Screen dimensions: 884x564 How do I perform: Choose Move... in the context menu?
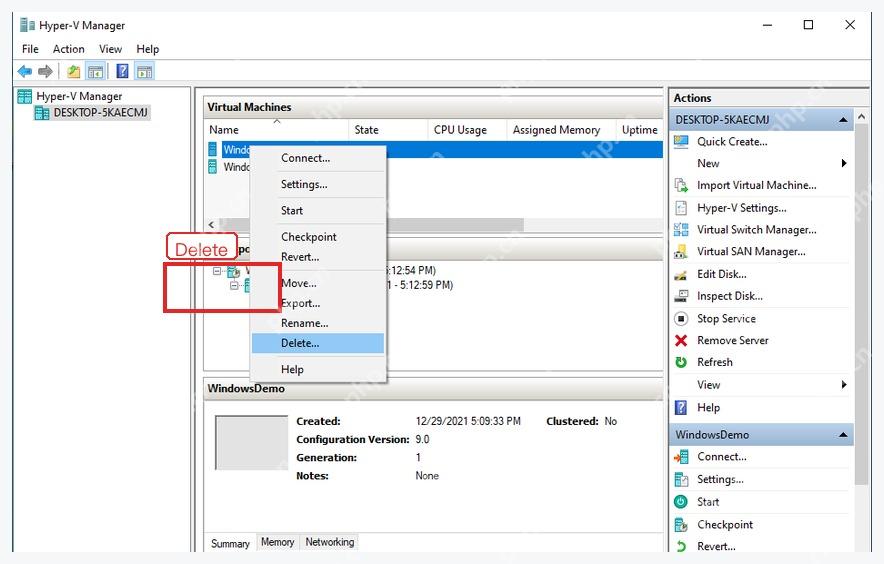pos(318,283)
